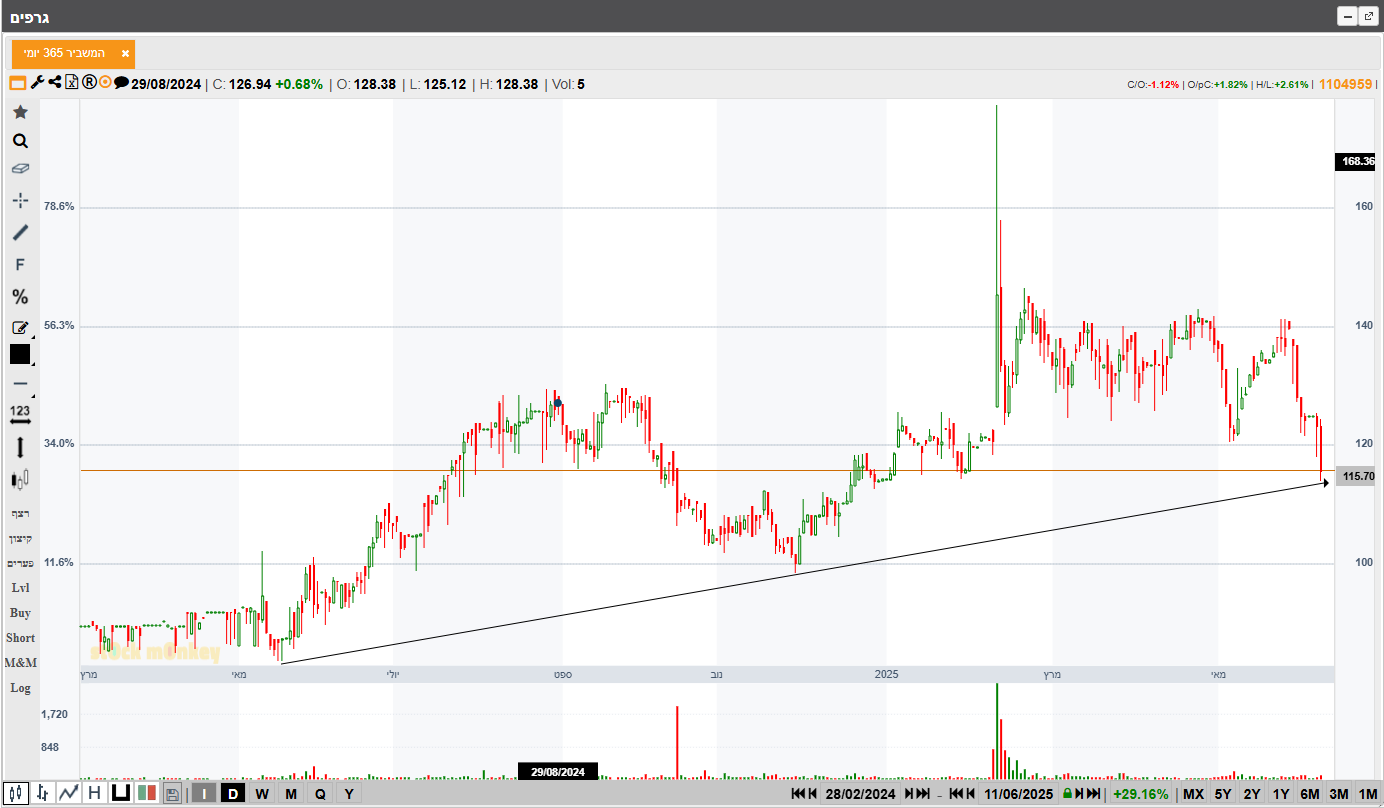Click the קיצון sidebar button
The width and height of the screenshot is (1384, 808).
[20, 538]
